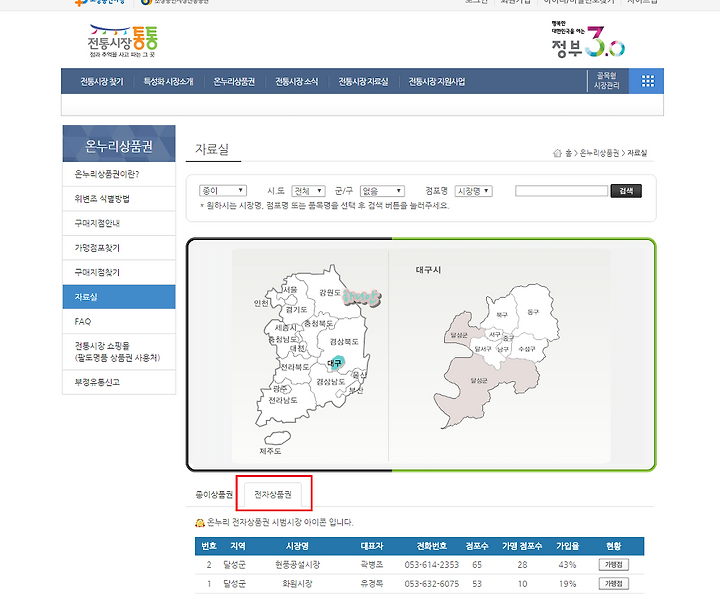Screen dimensions: 720x596
Task: Open 전통시장 소식 in the navigation bar
Action: coord(297,82)
